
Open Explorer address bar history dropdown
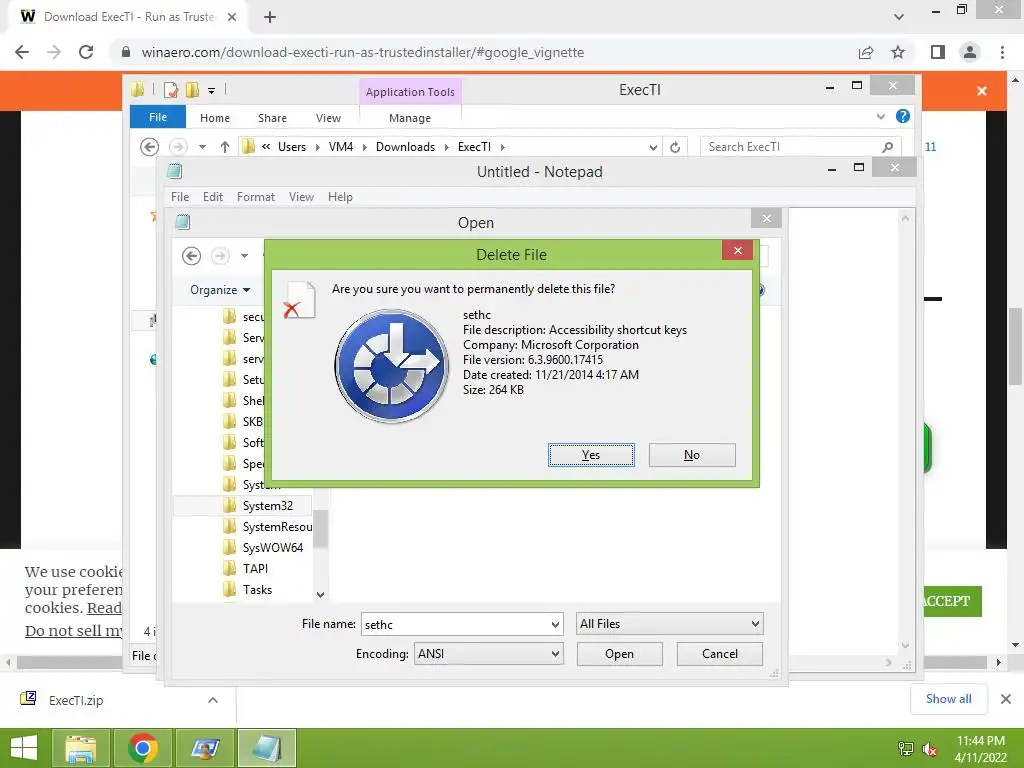pyautogui.click(x=653, y=148)
